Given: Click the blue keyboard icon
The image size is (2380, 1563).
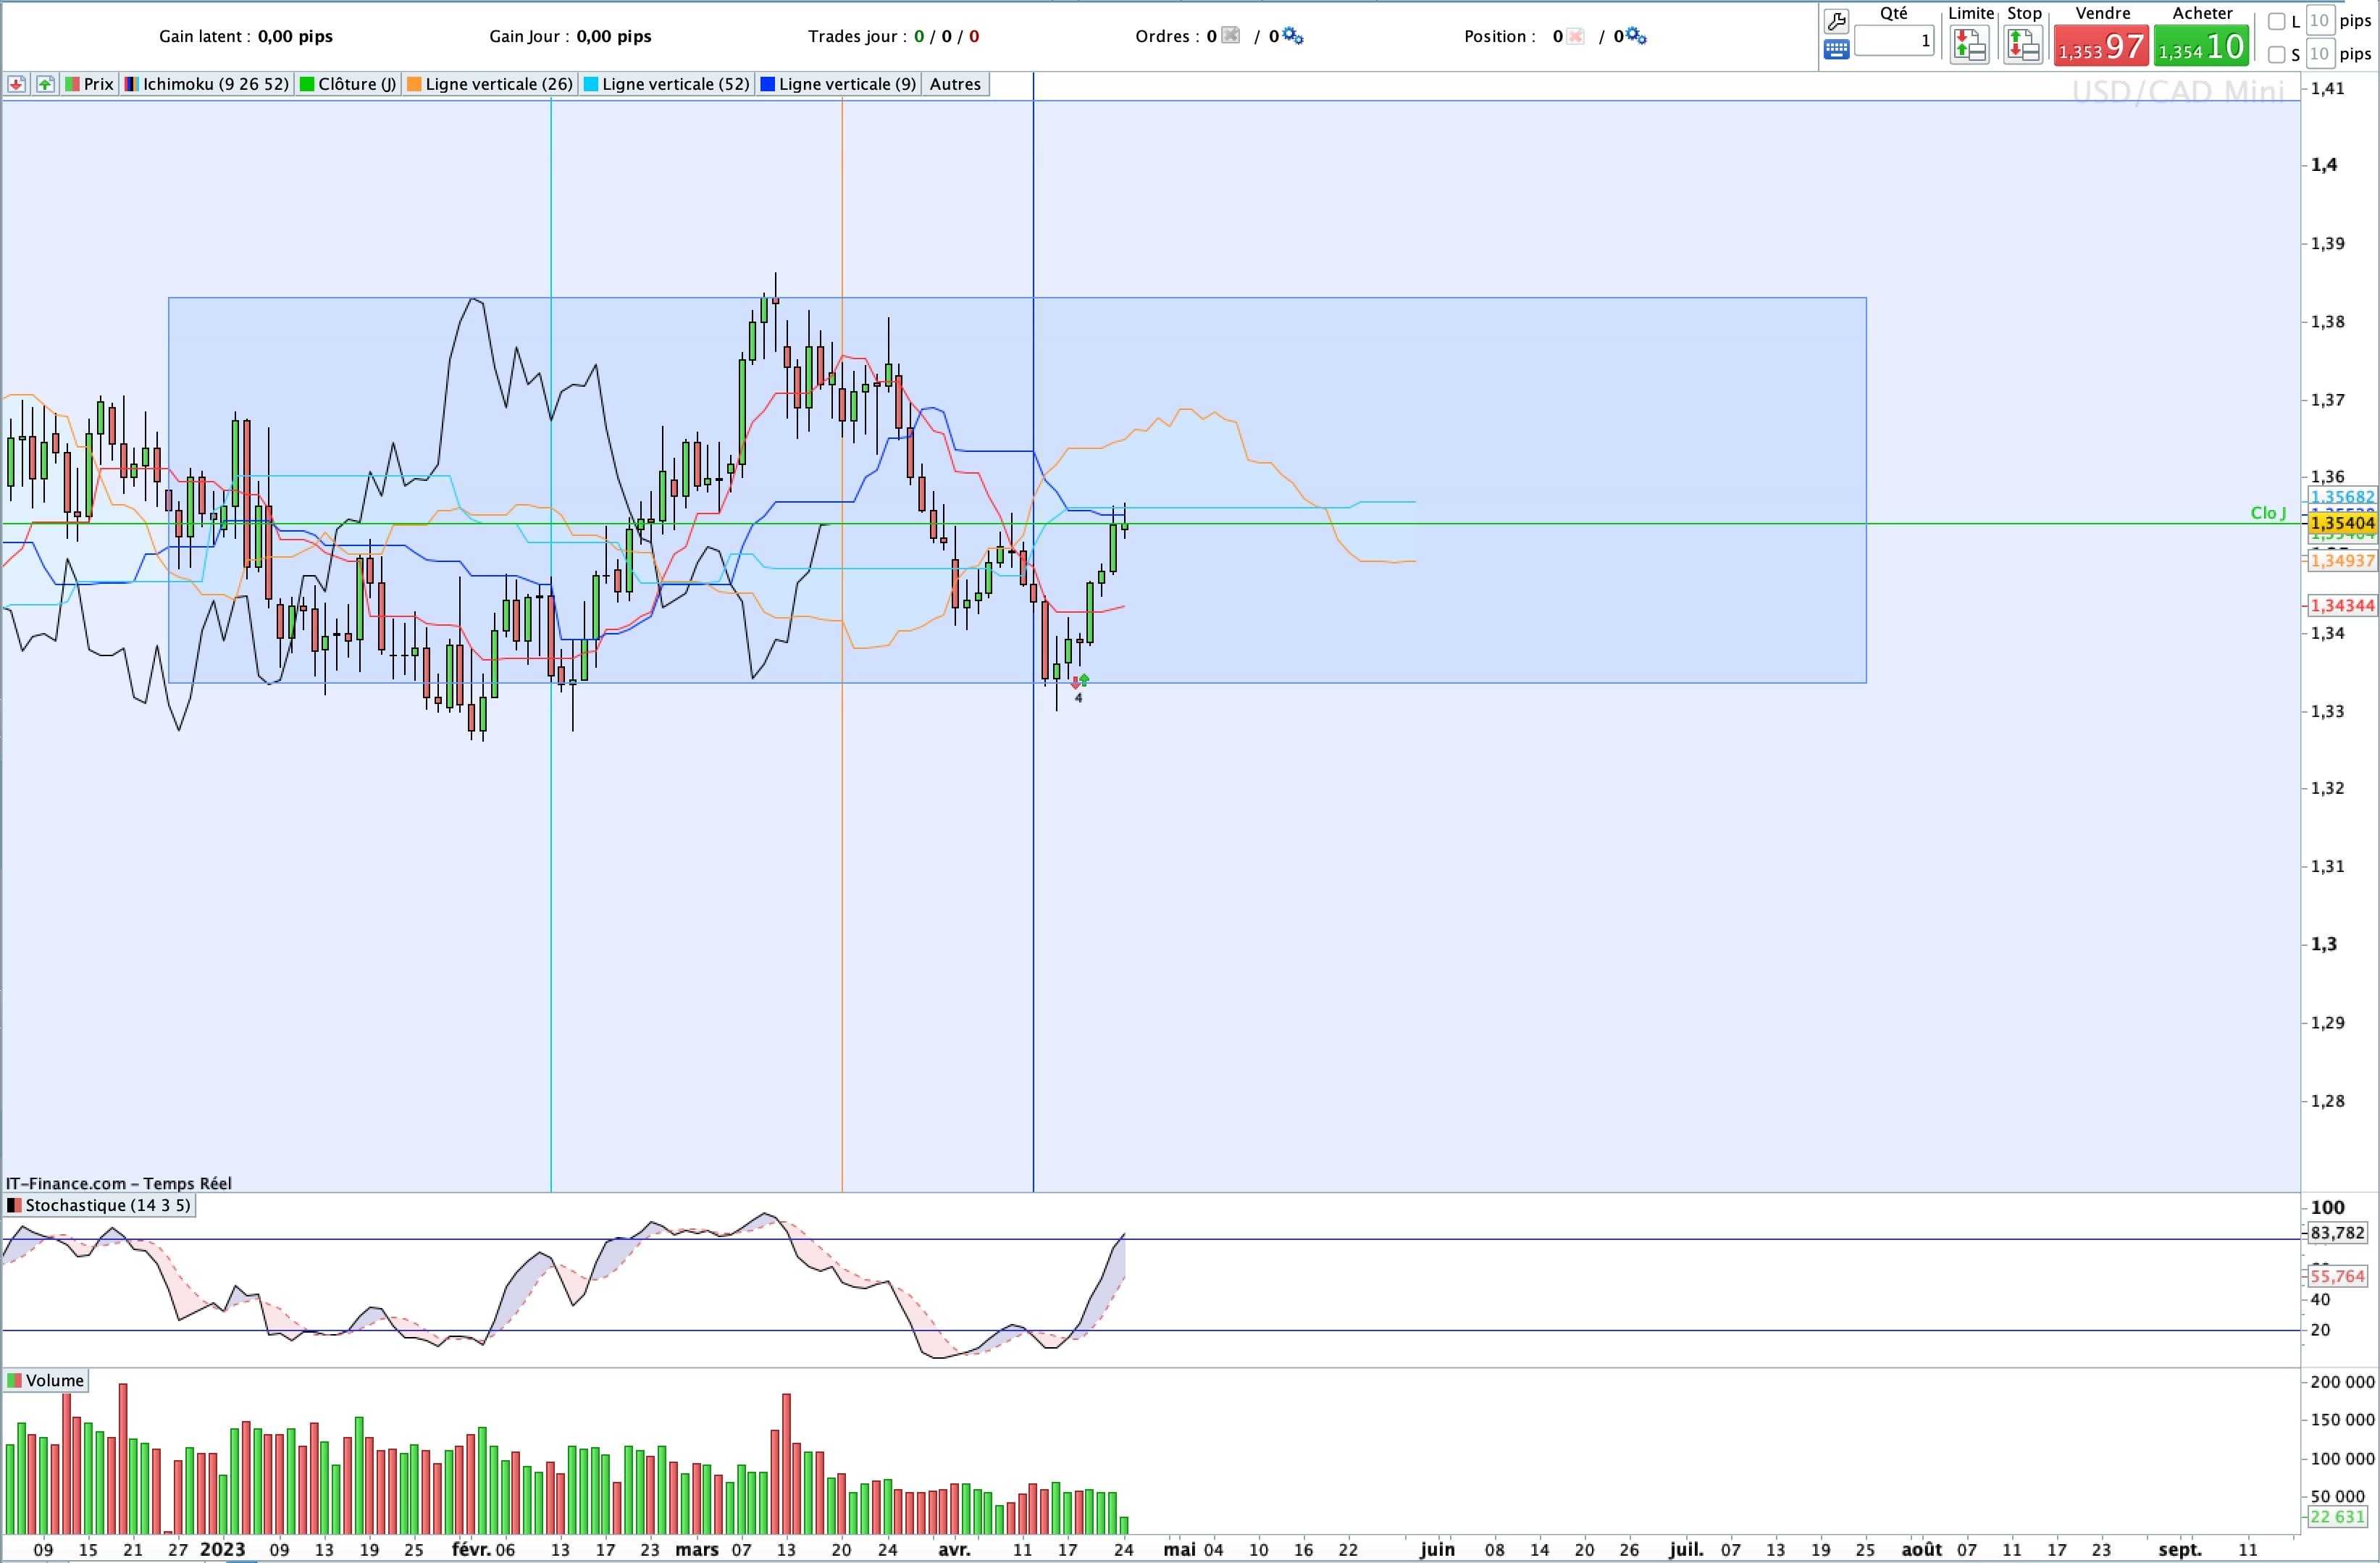Looking at the screenshot, I should coord(1836,49).
